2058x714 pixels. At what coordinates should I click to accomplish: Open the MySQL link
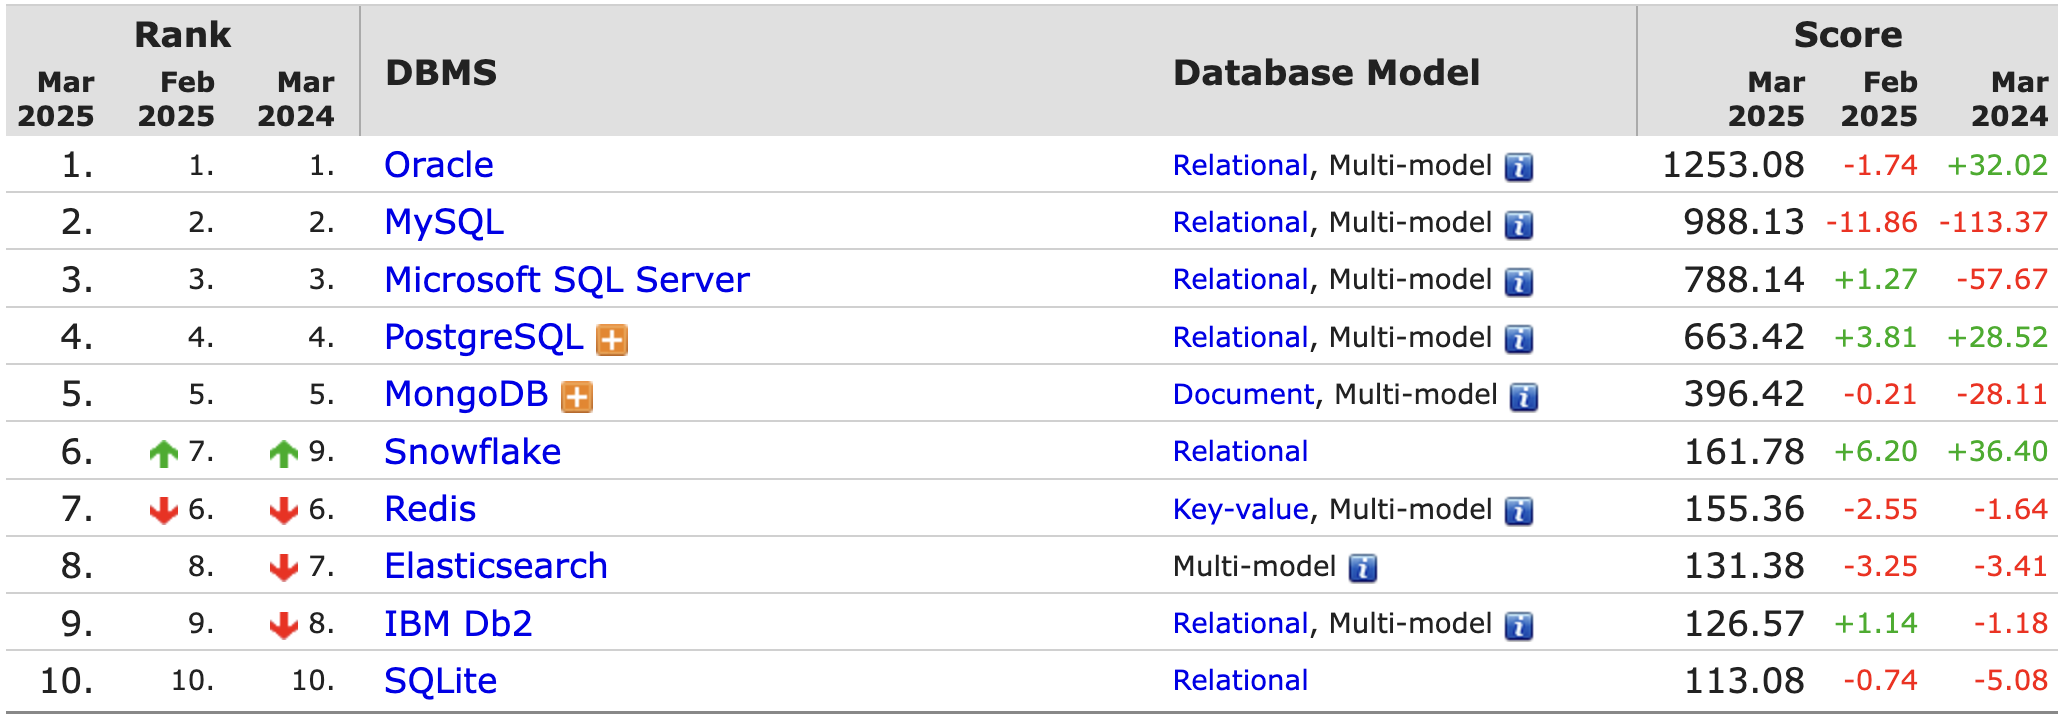coord(444,222)
